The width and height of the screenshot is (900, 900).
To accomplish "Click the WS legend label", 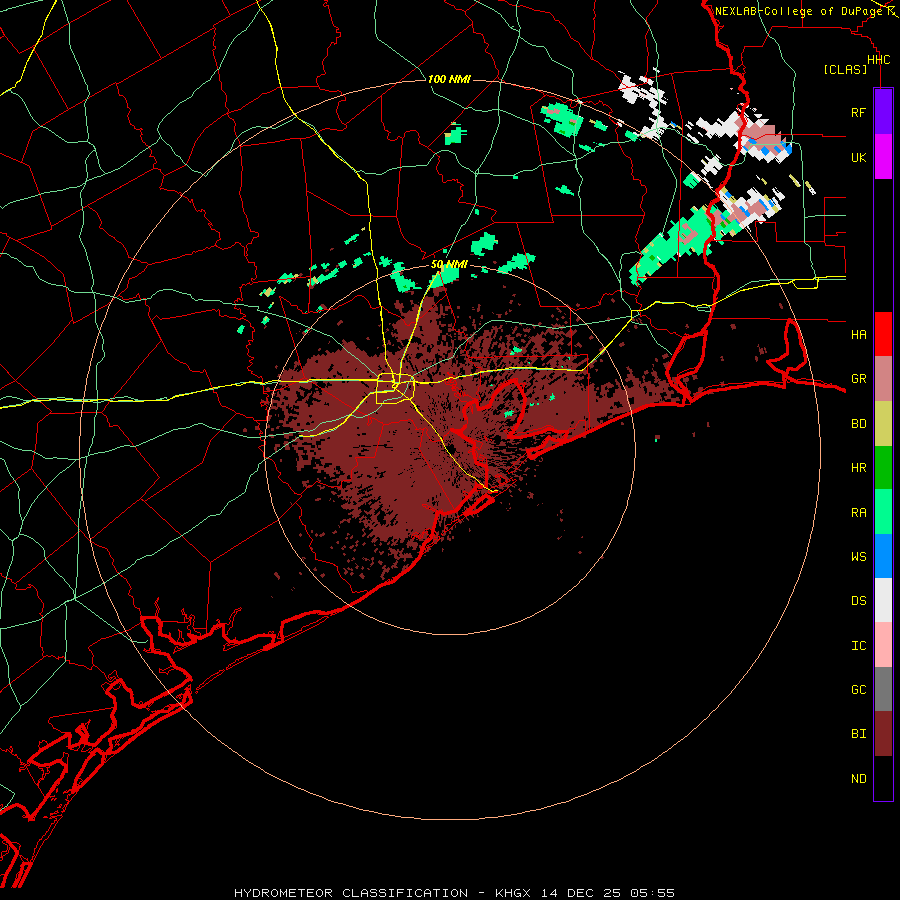I will tap(858, 556).
